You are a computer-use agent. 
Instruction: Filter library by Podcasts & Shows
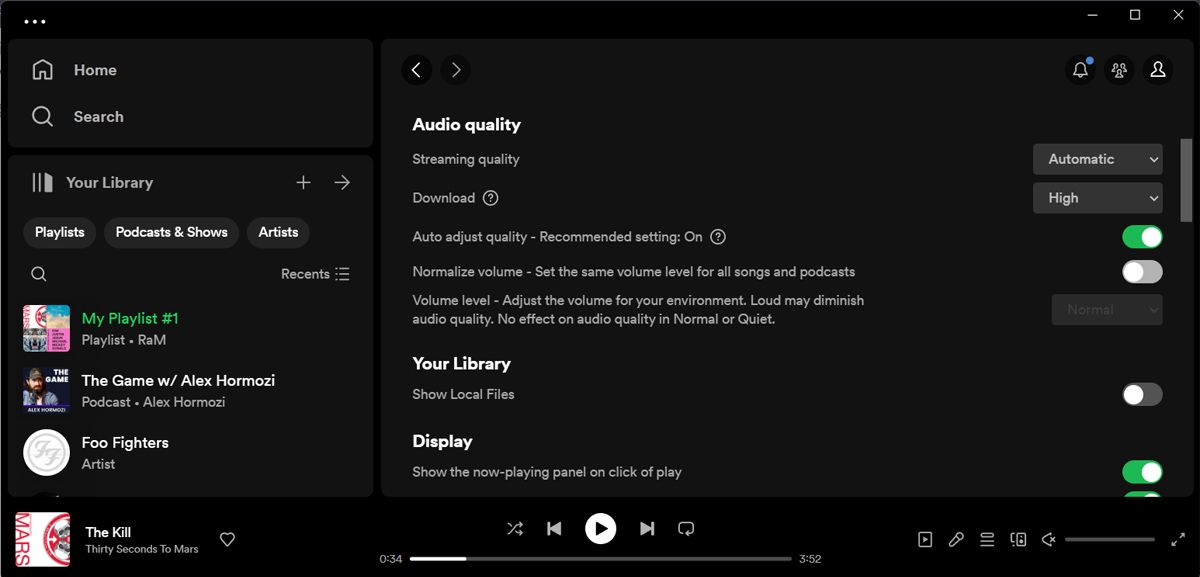click(x=170, y=232)
